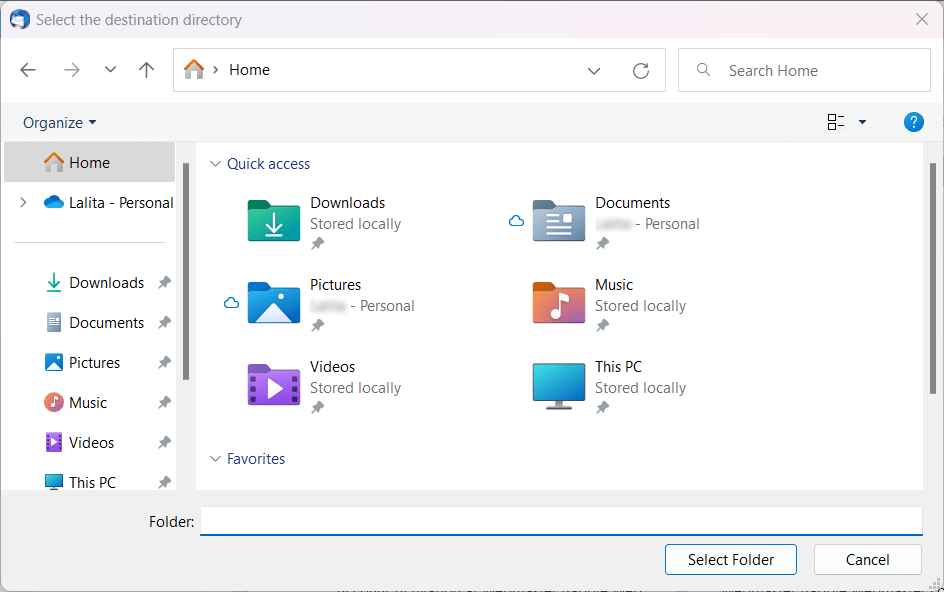Select Home in the navigation pane
Viewport: 944px width, 592px height.
click(89, 163)
